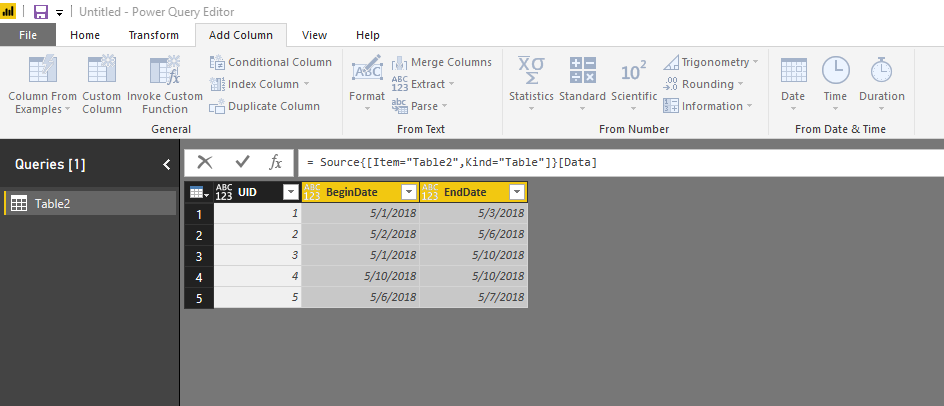Open the Trigonometry menu

click(710, 62)
